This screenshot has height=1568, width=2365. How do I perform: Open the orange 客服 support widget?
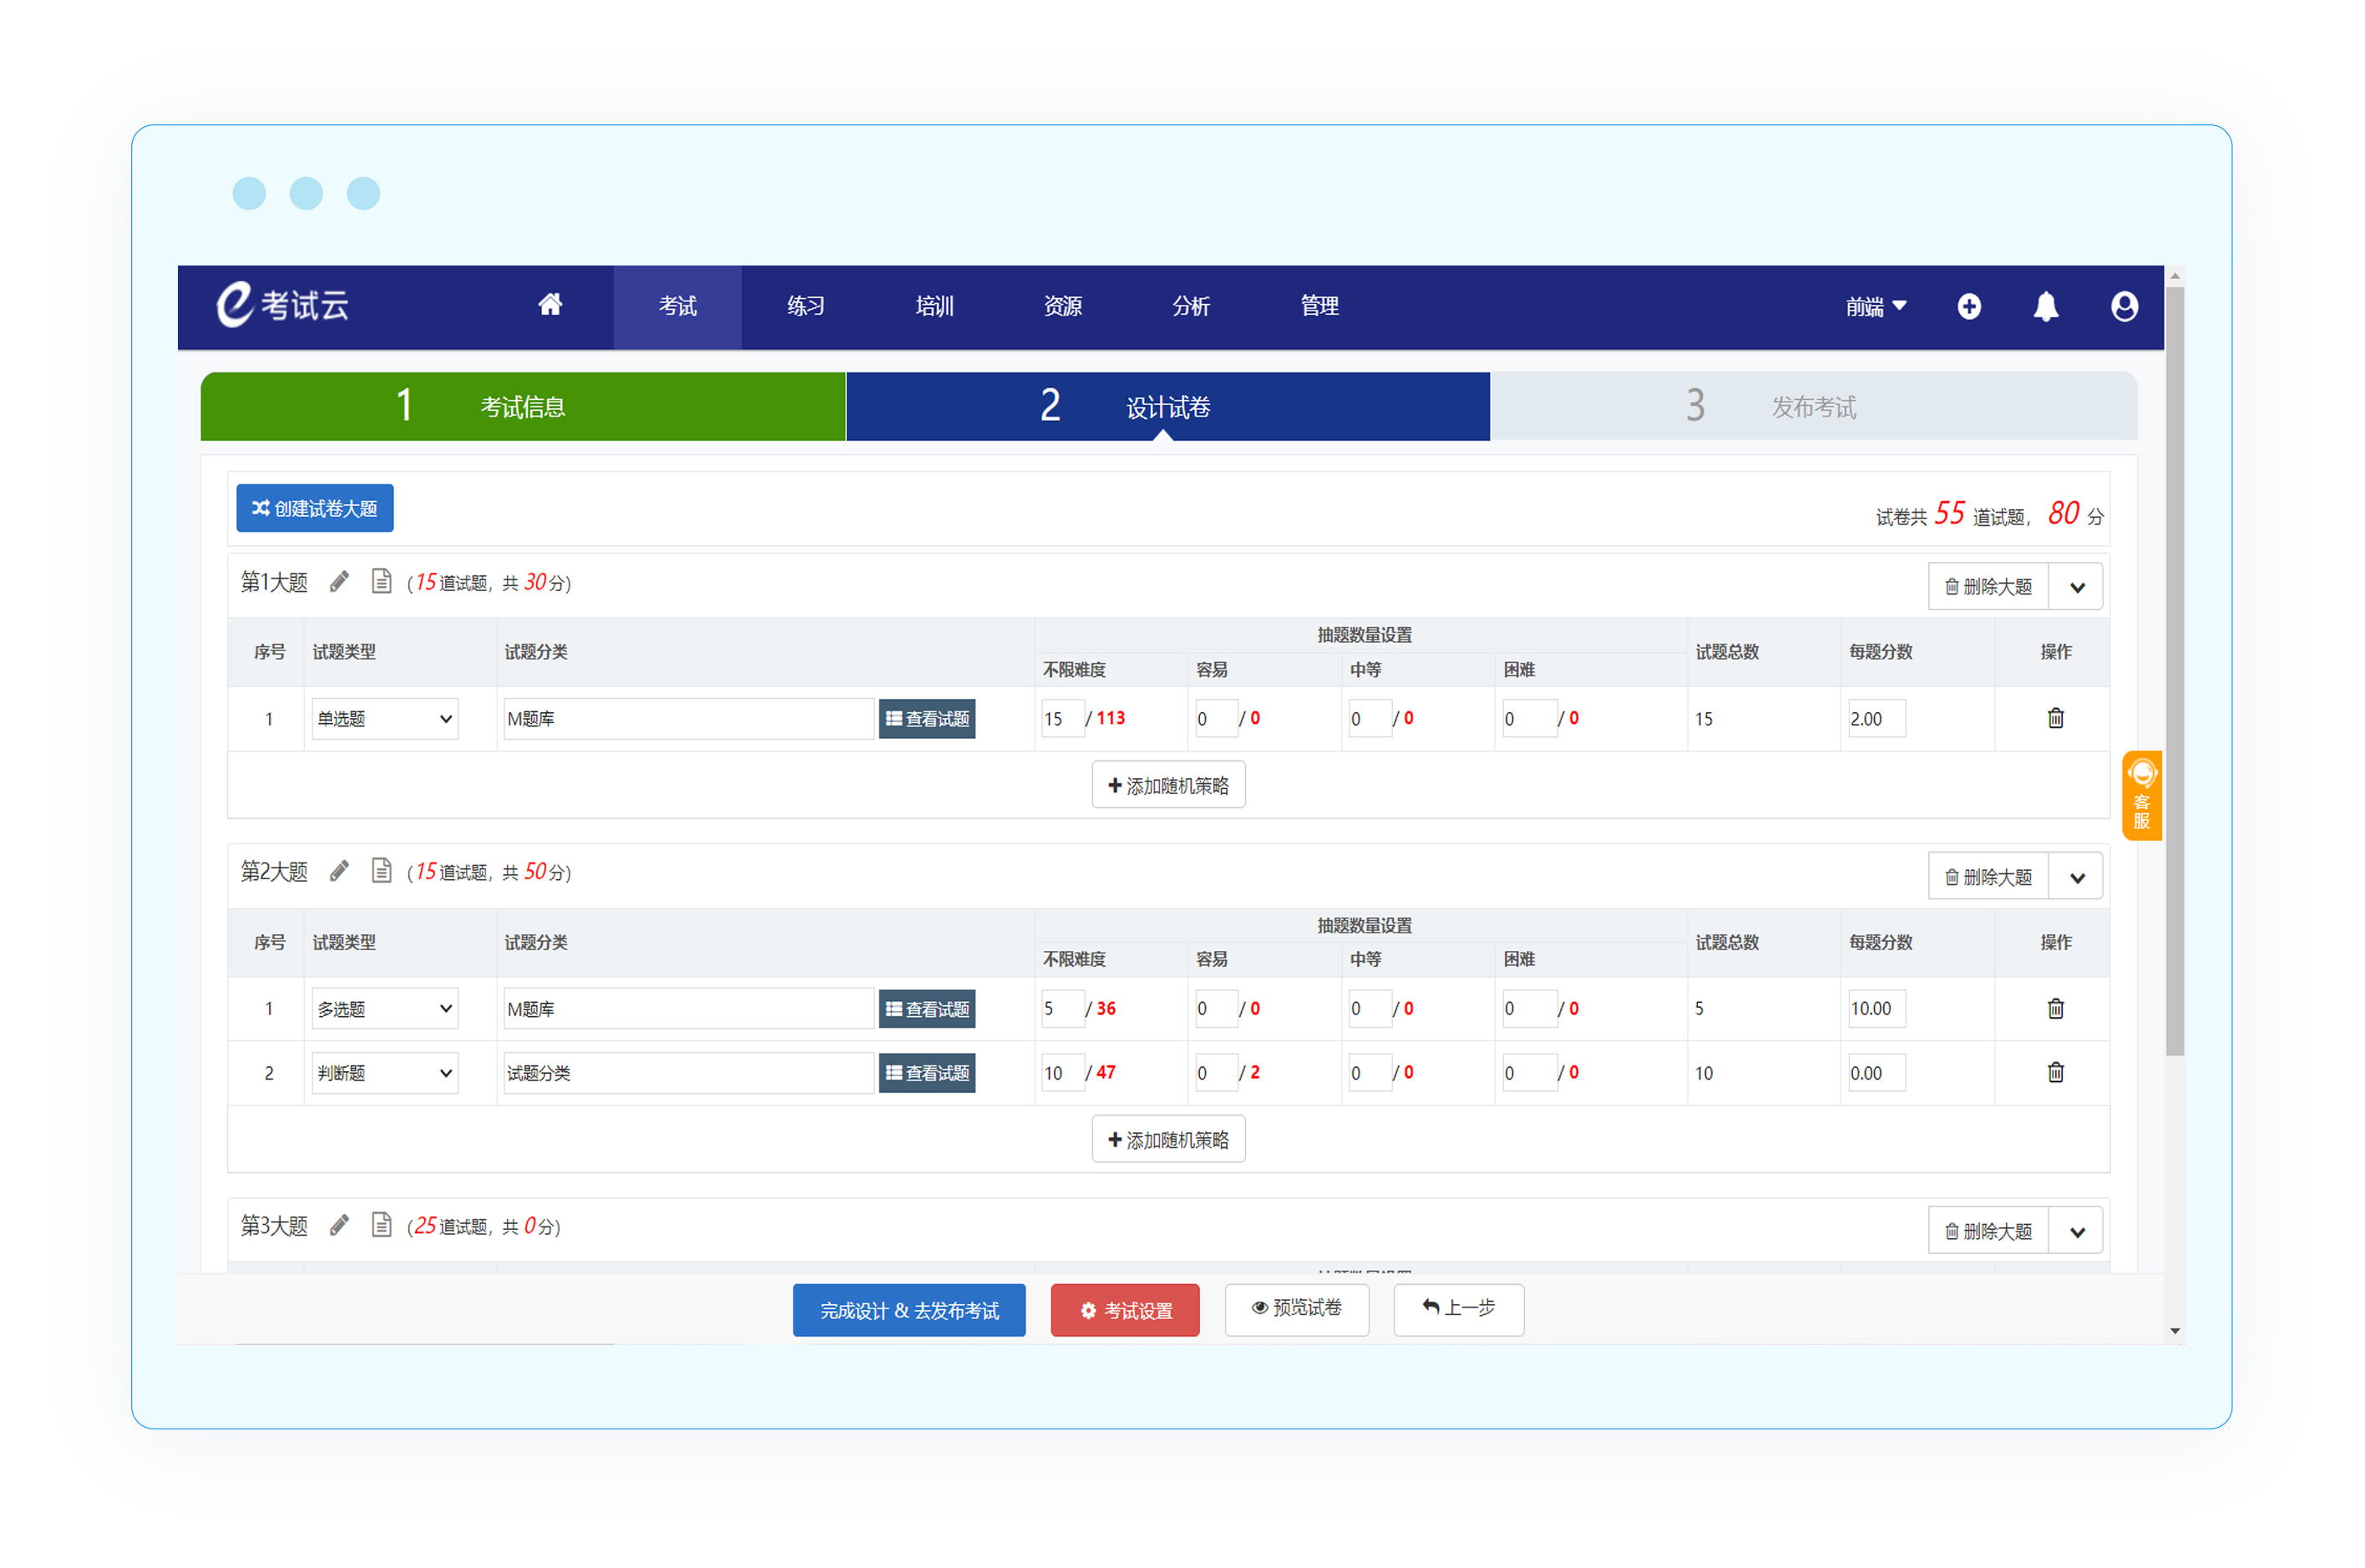tap(2140, 795)
